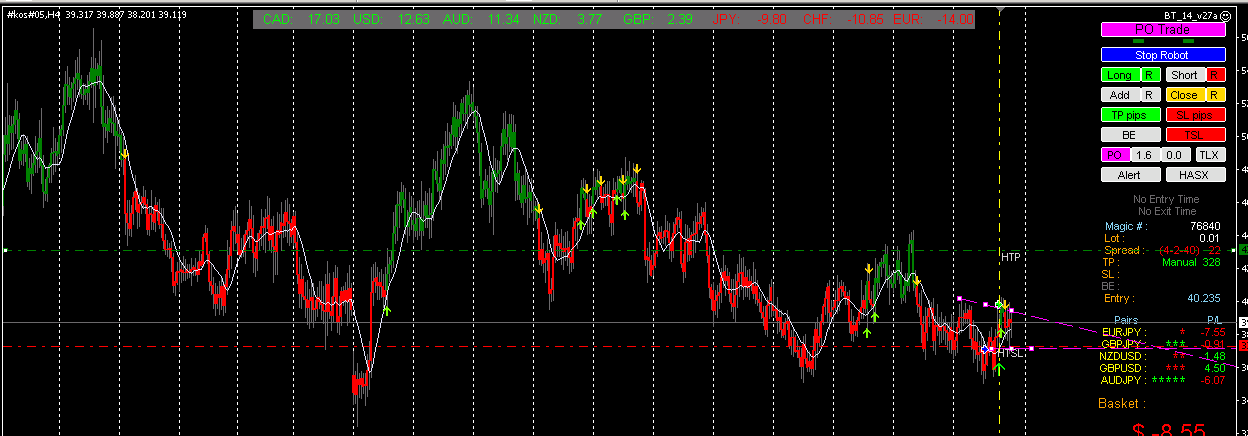Select the AUDJPY pair row
1248x436 pixels.
click(1163, 379)
